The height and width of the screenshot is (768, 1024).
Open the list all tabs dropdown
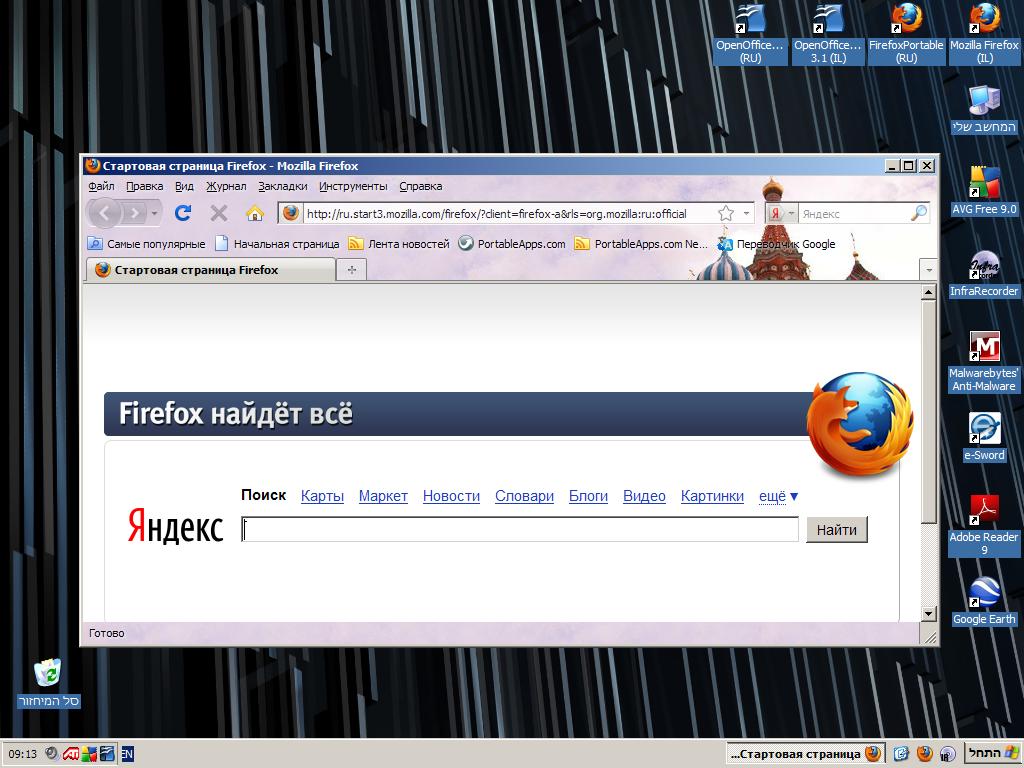coord(928,270)
